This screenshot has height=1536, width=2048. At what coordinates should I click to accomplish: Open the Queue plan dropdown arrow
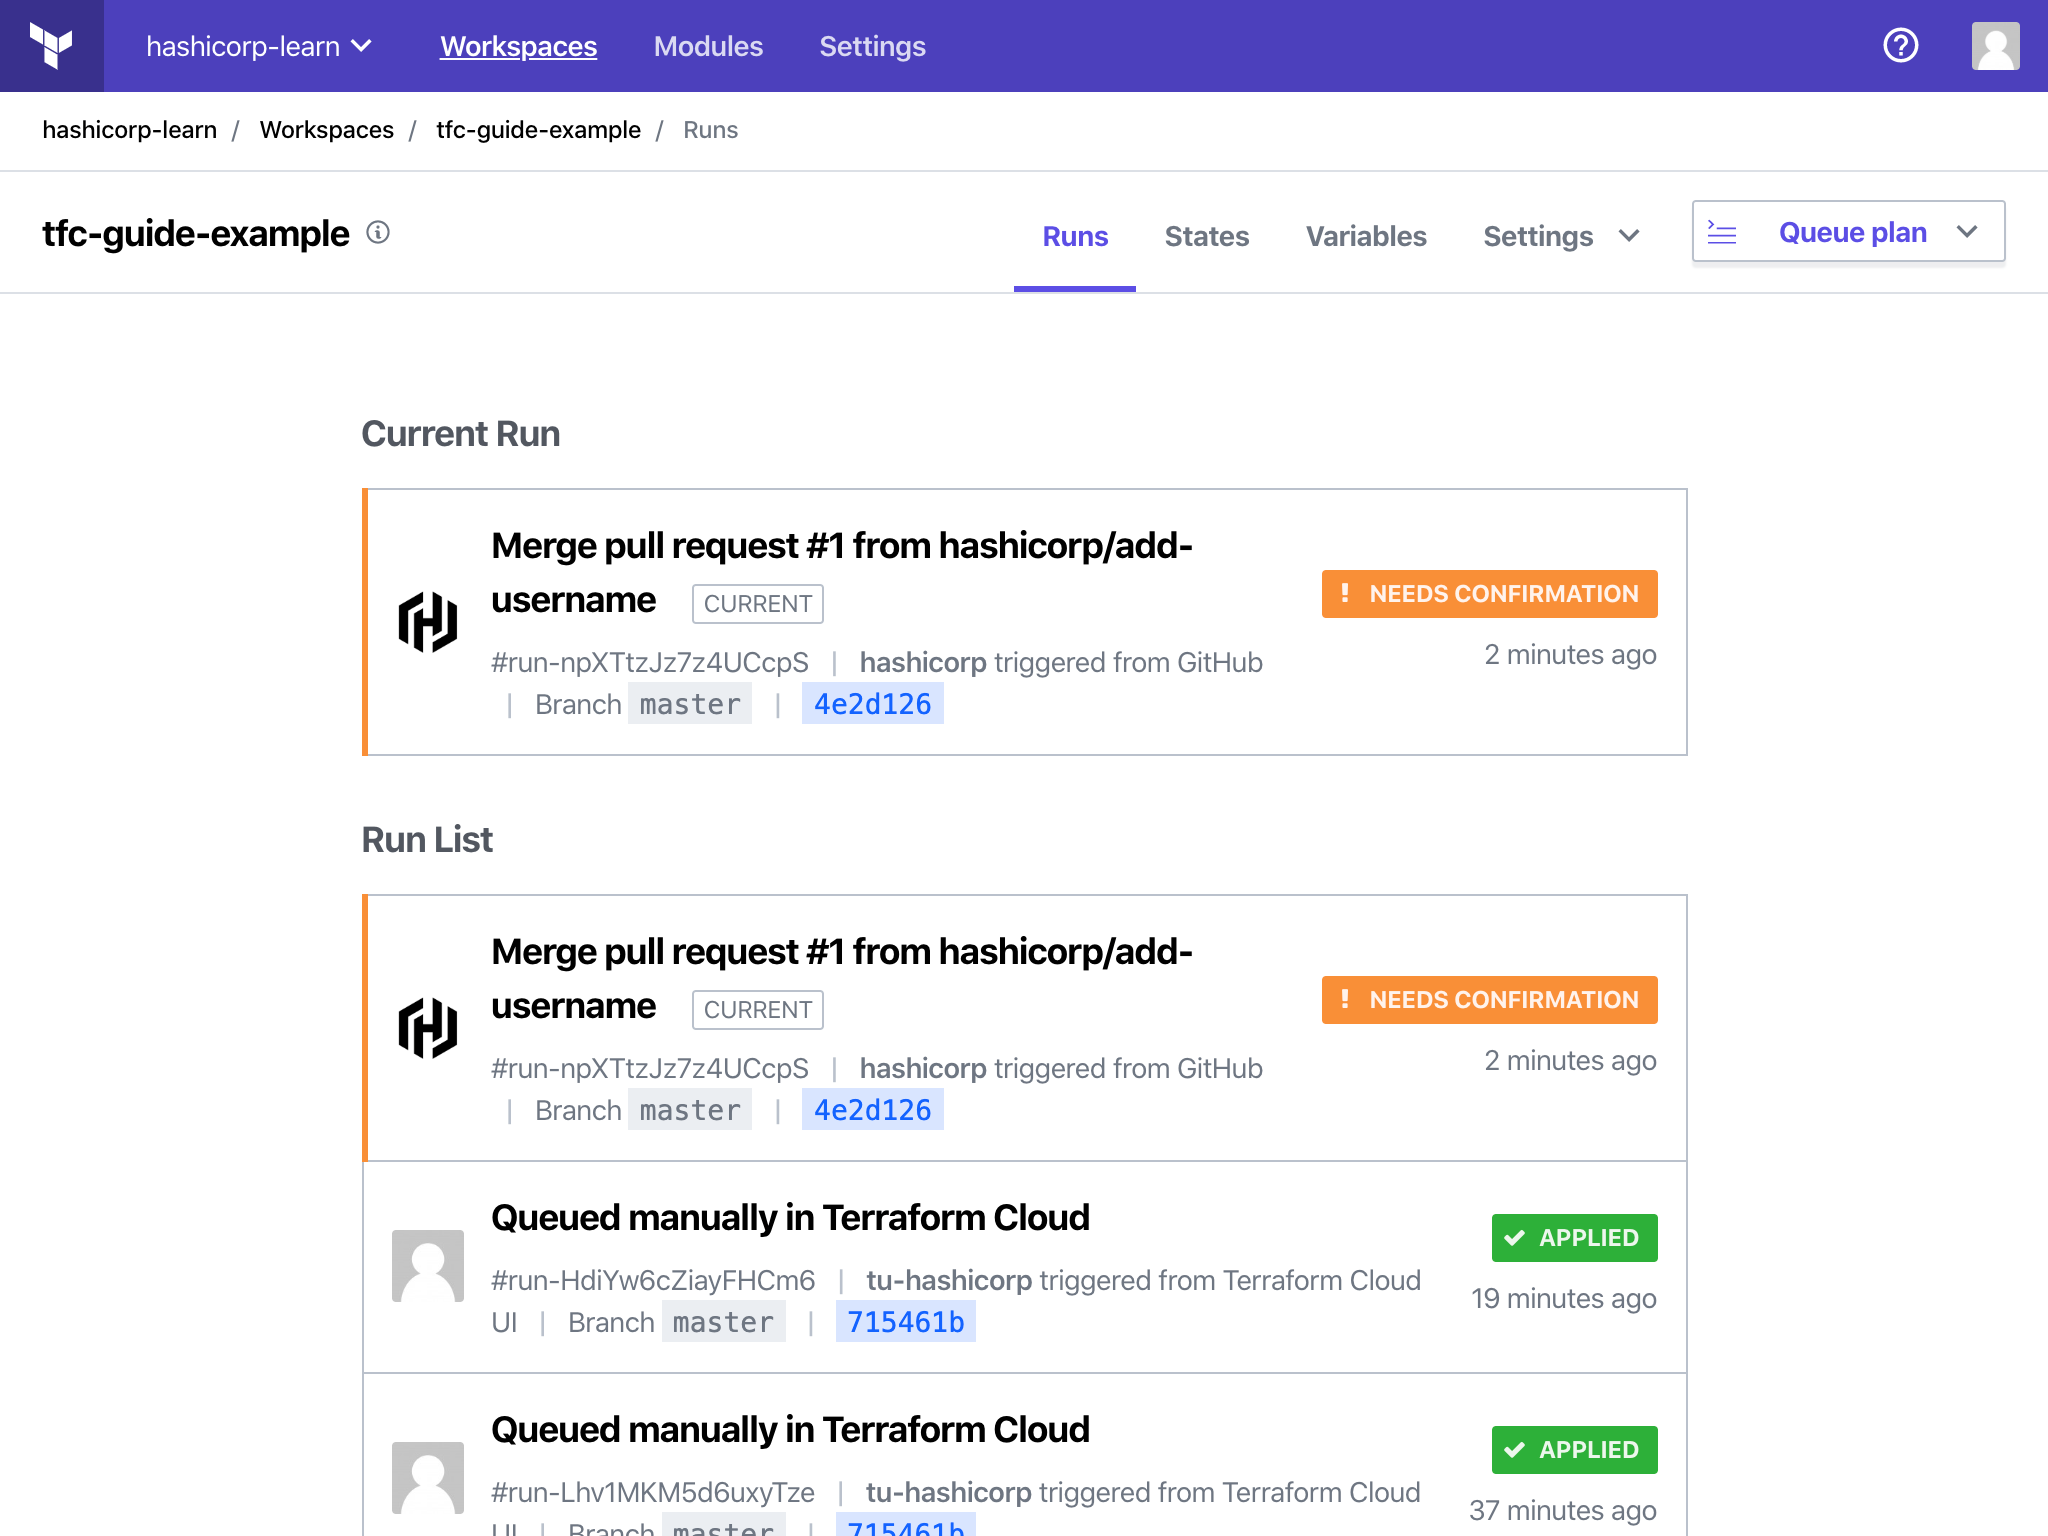1967,232
